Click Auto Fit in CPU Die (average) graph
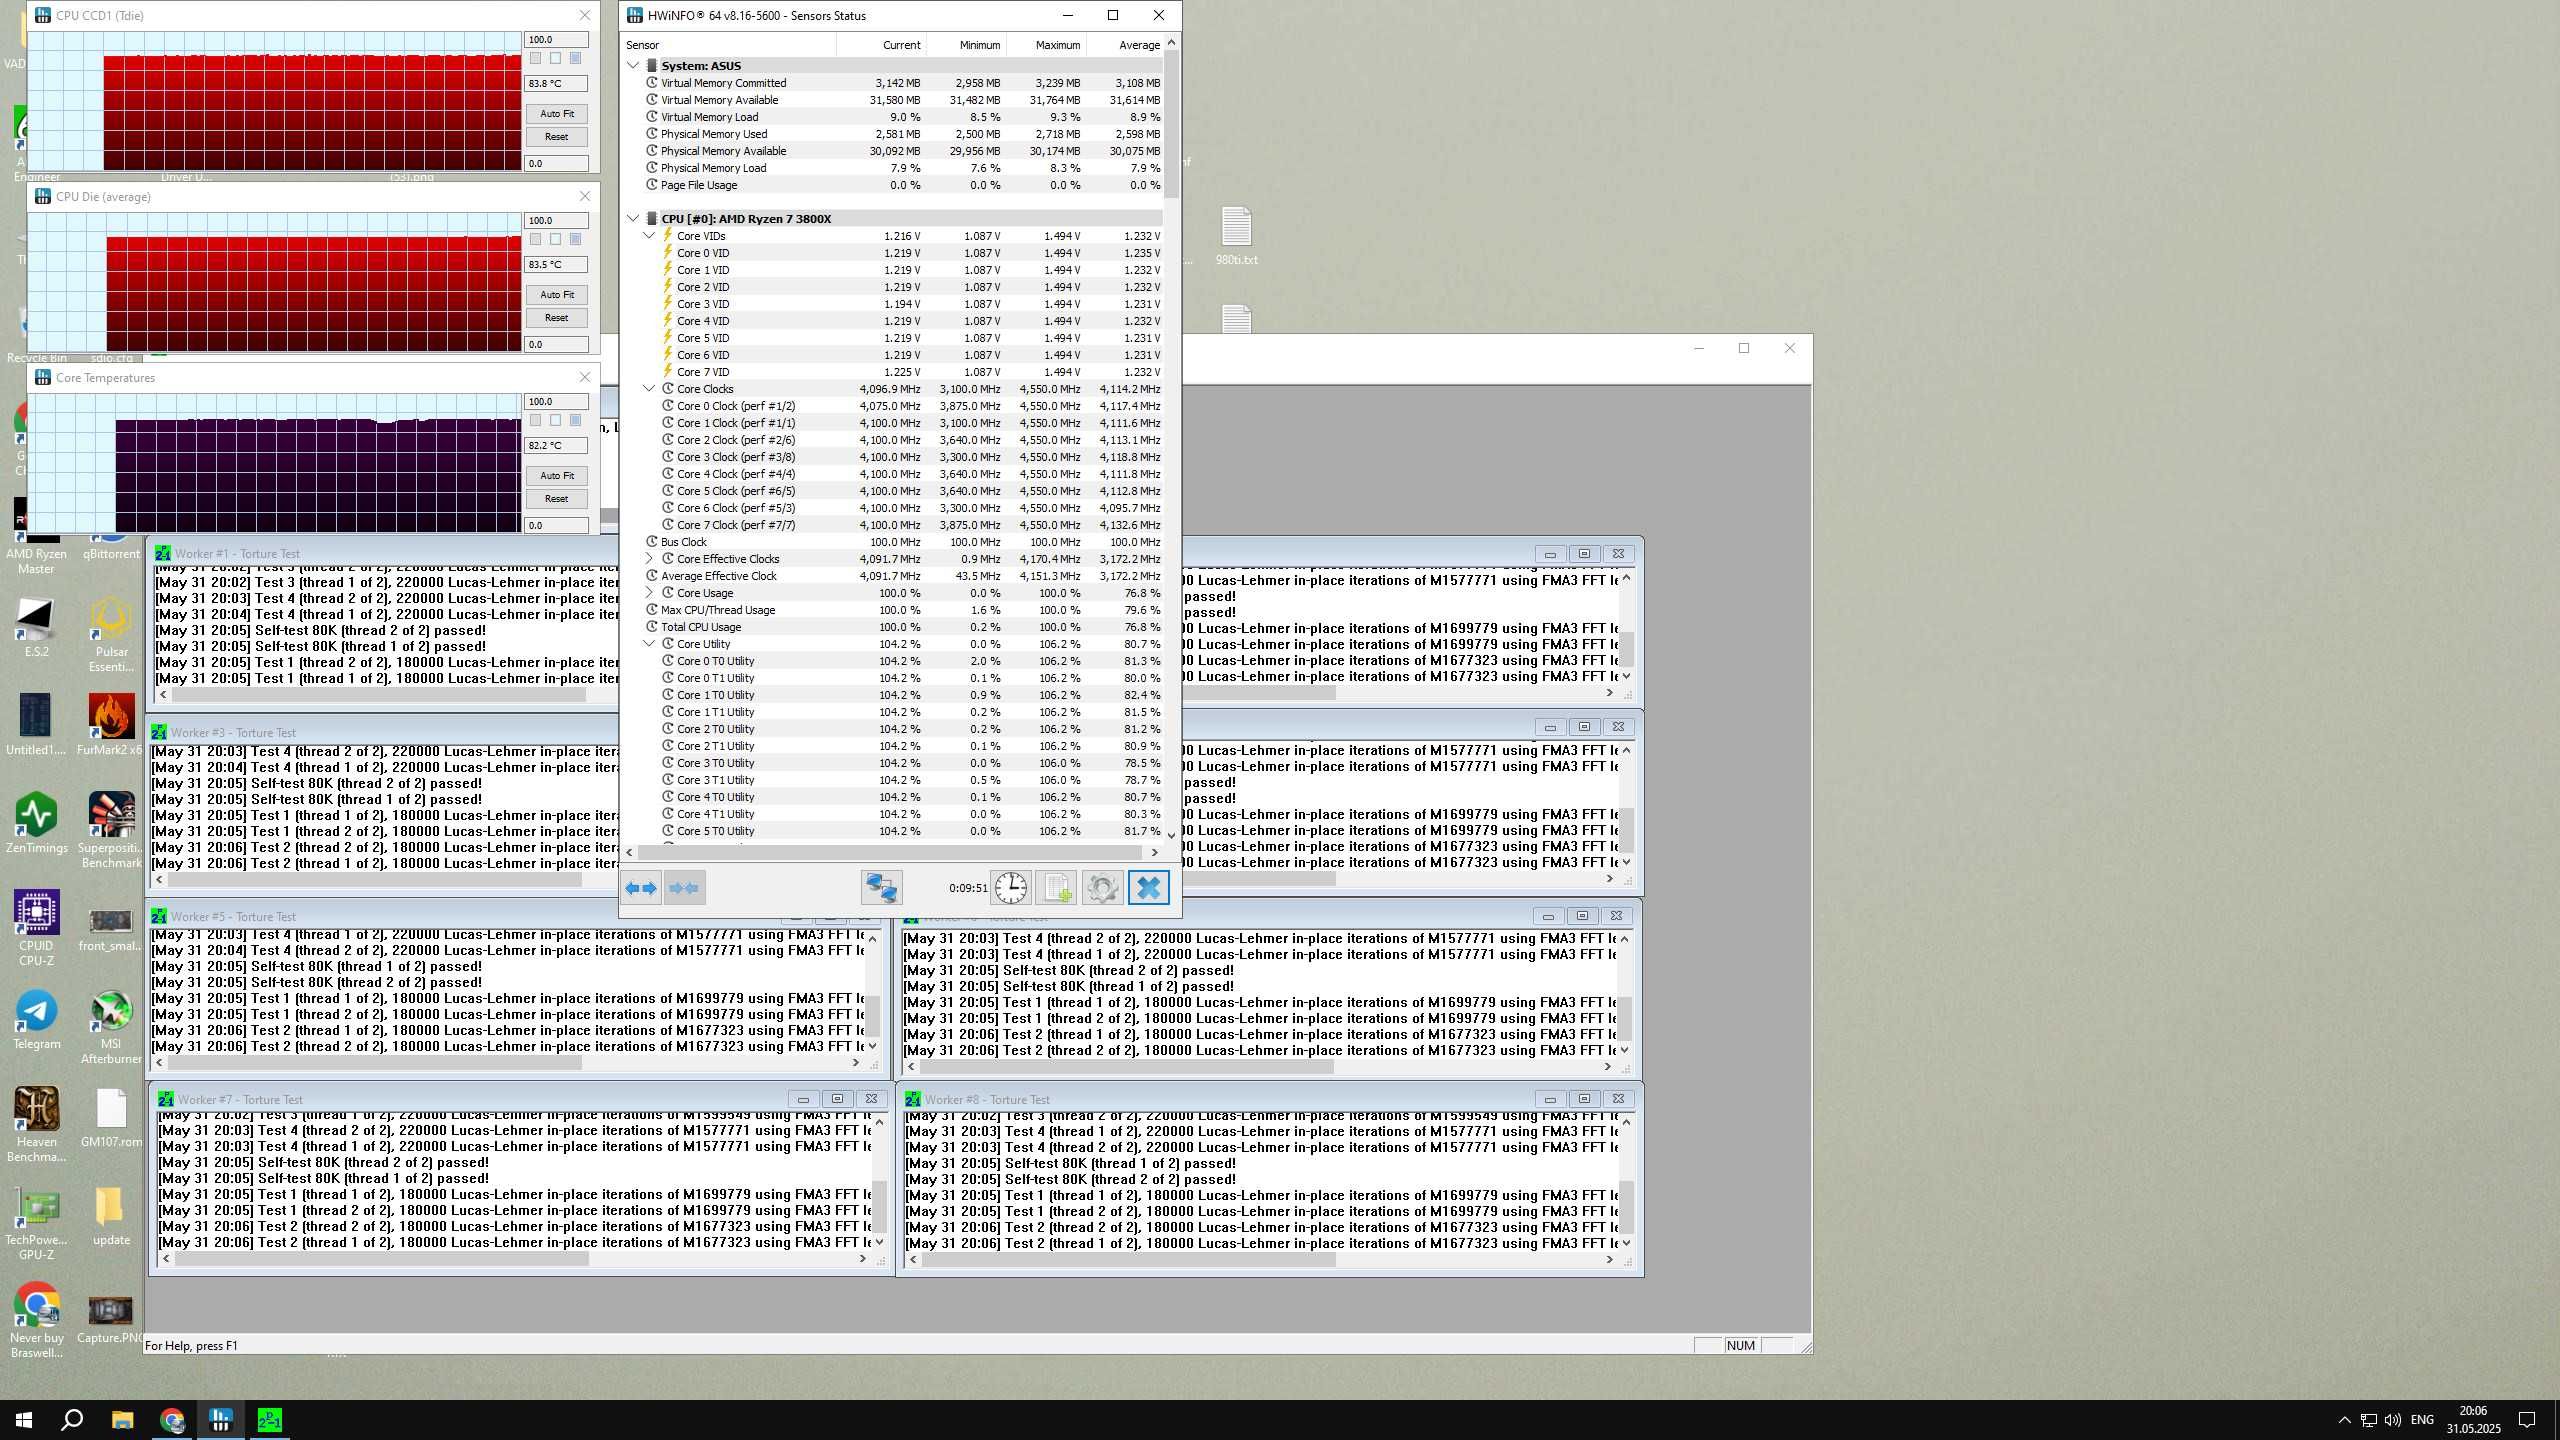The width and height of the screenshot is (2560, 1440). (557, 295)
